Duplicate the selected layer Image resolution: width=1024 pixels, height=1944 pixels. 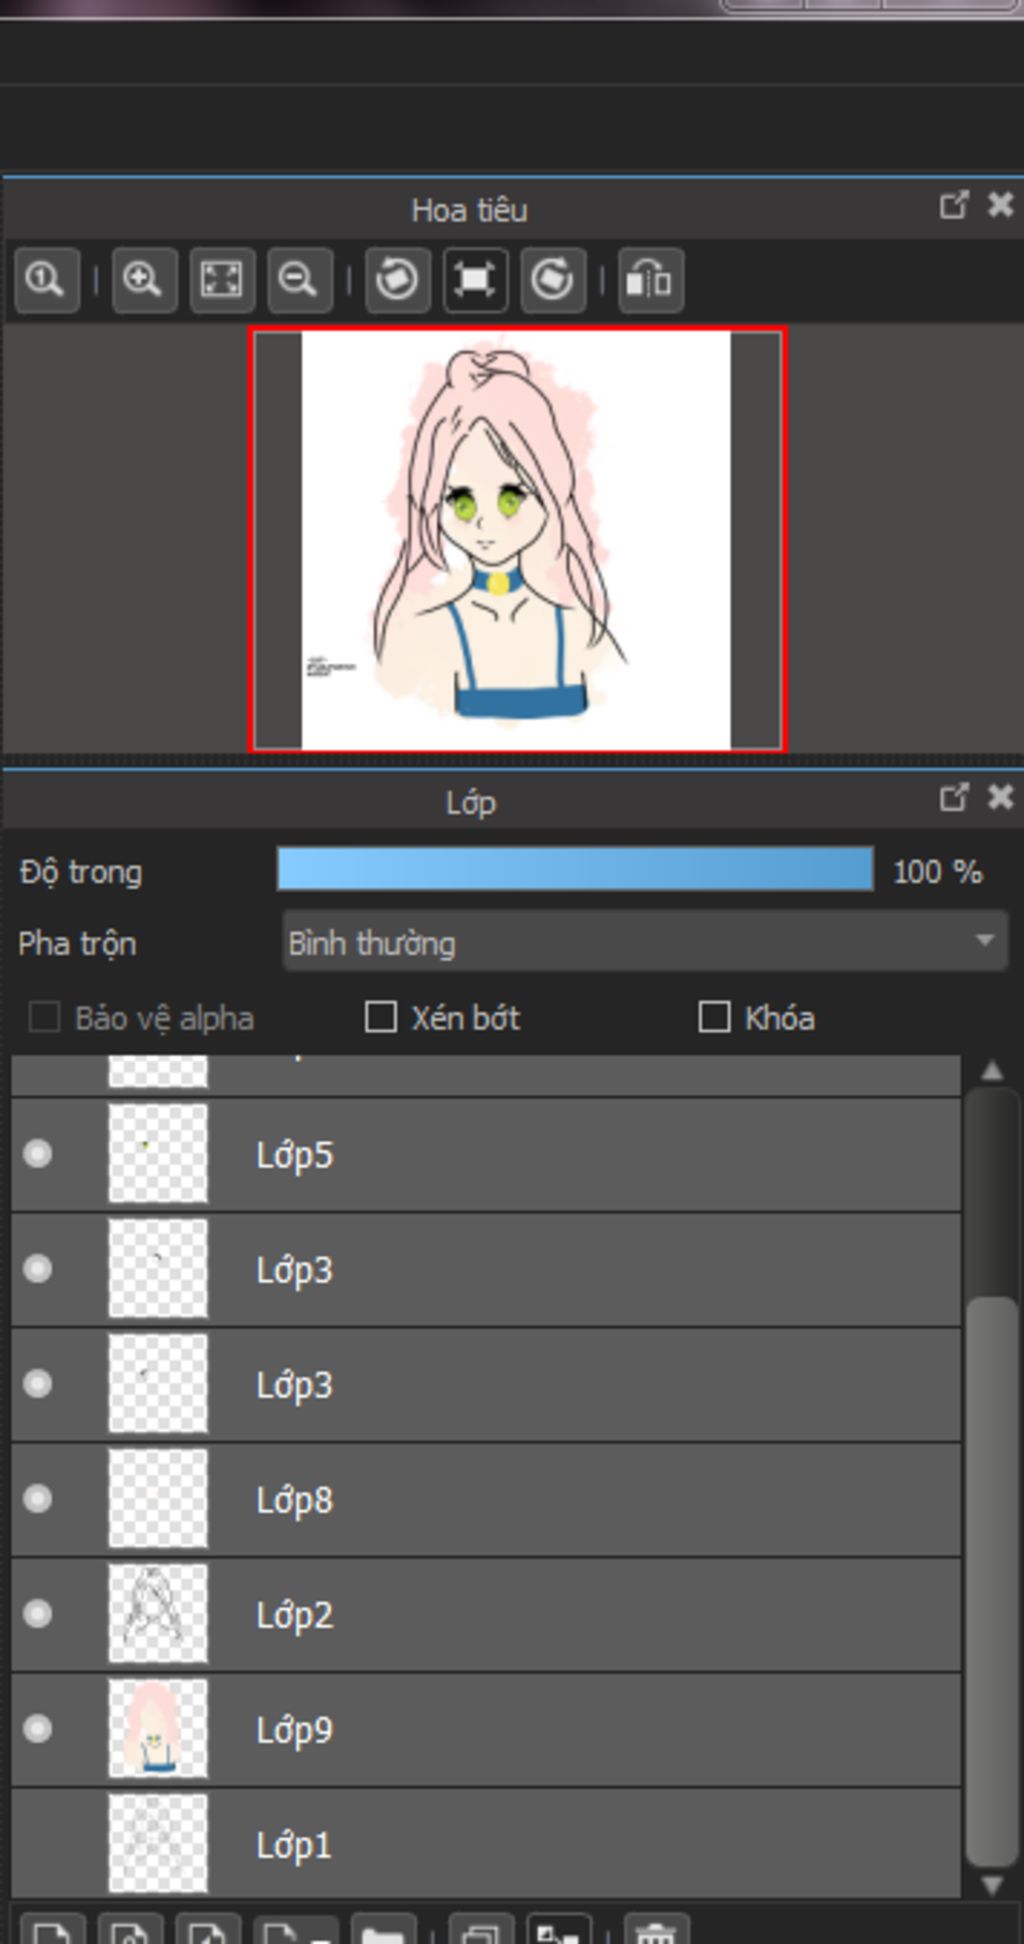coord(481,1930)
